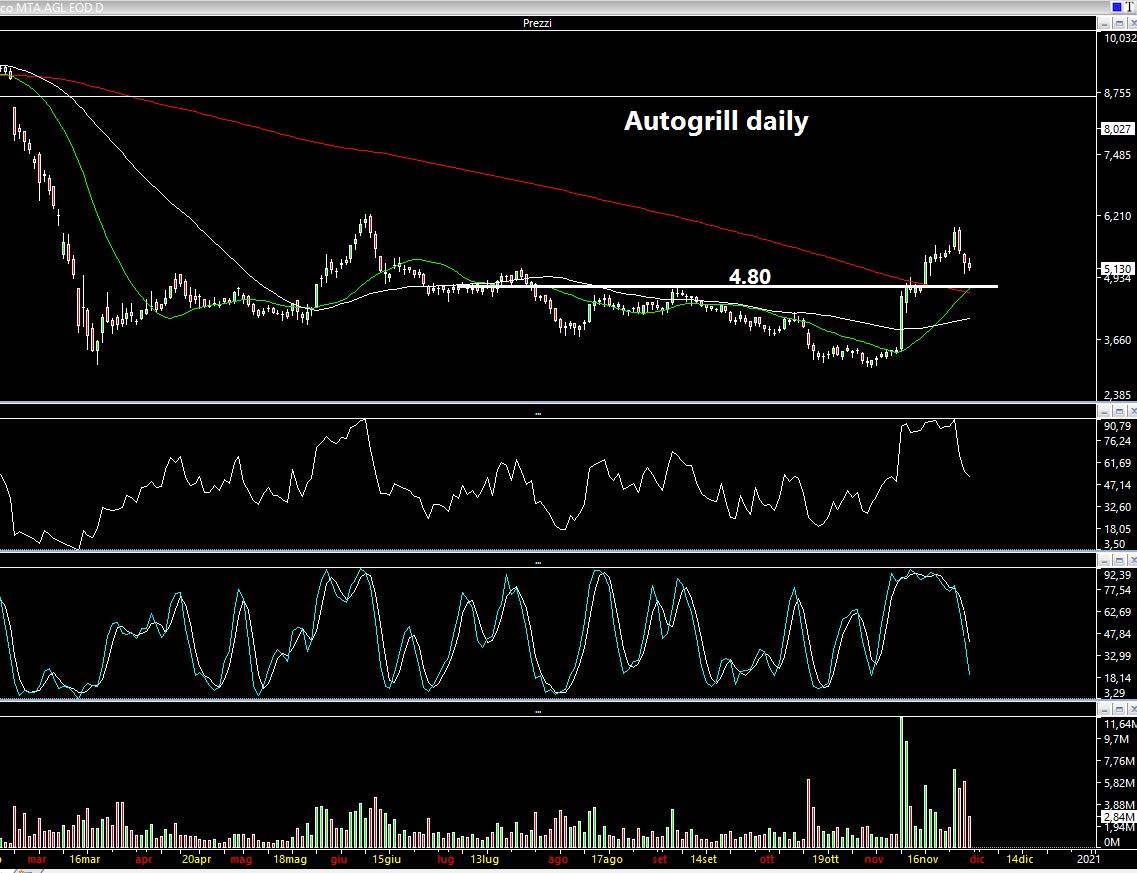Click the 0M volume scale value

[x=1112, y=843]
